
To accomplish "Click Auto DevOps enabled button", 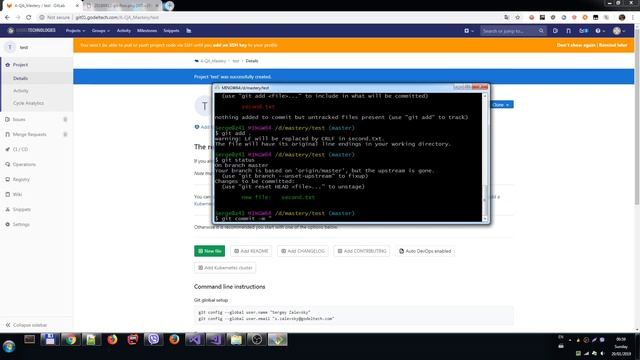I will (x=425, y=251).
